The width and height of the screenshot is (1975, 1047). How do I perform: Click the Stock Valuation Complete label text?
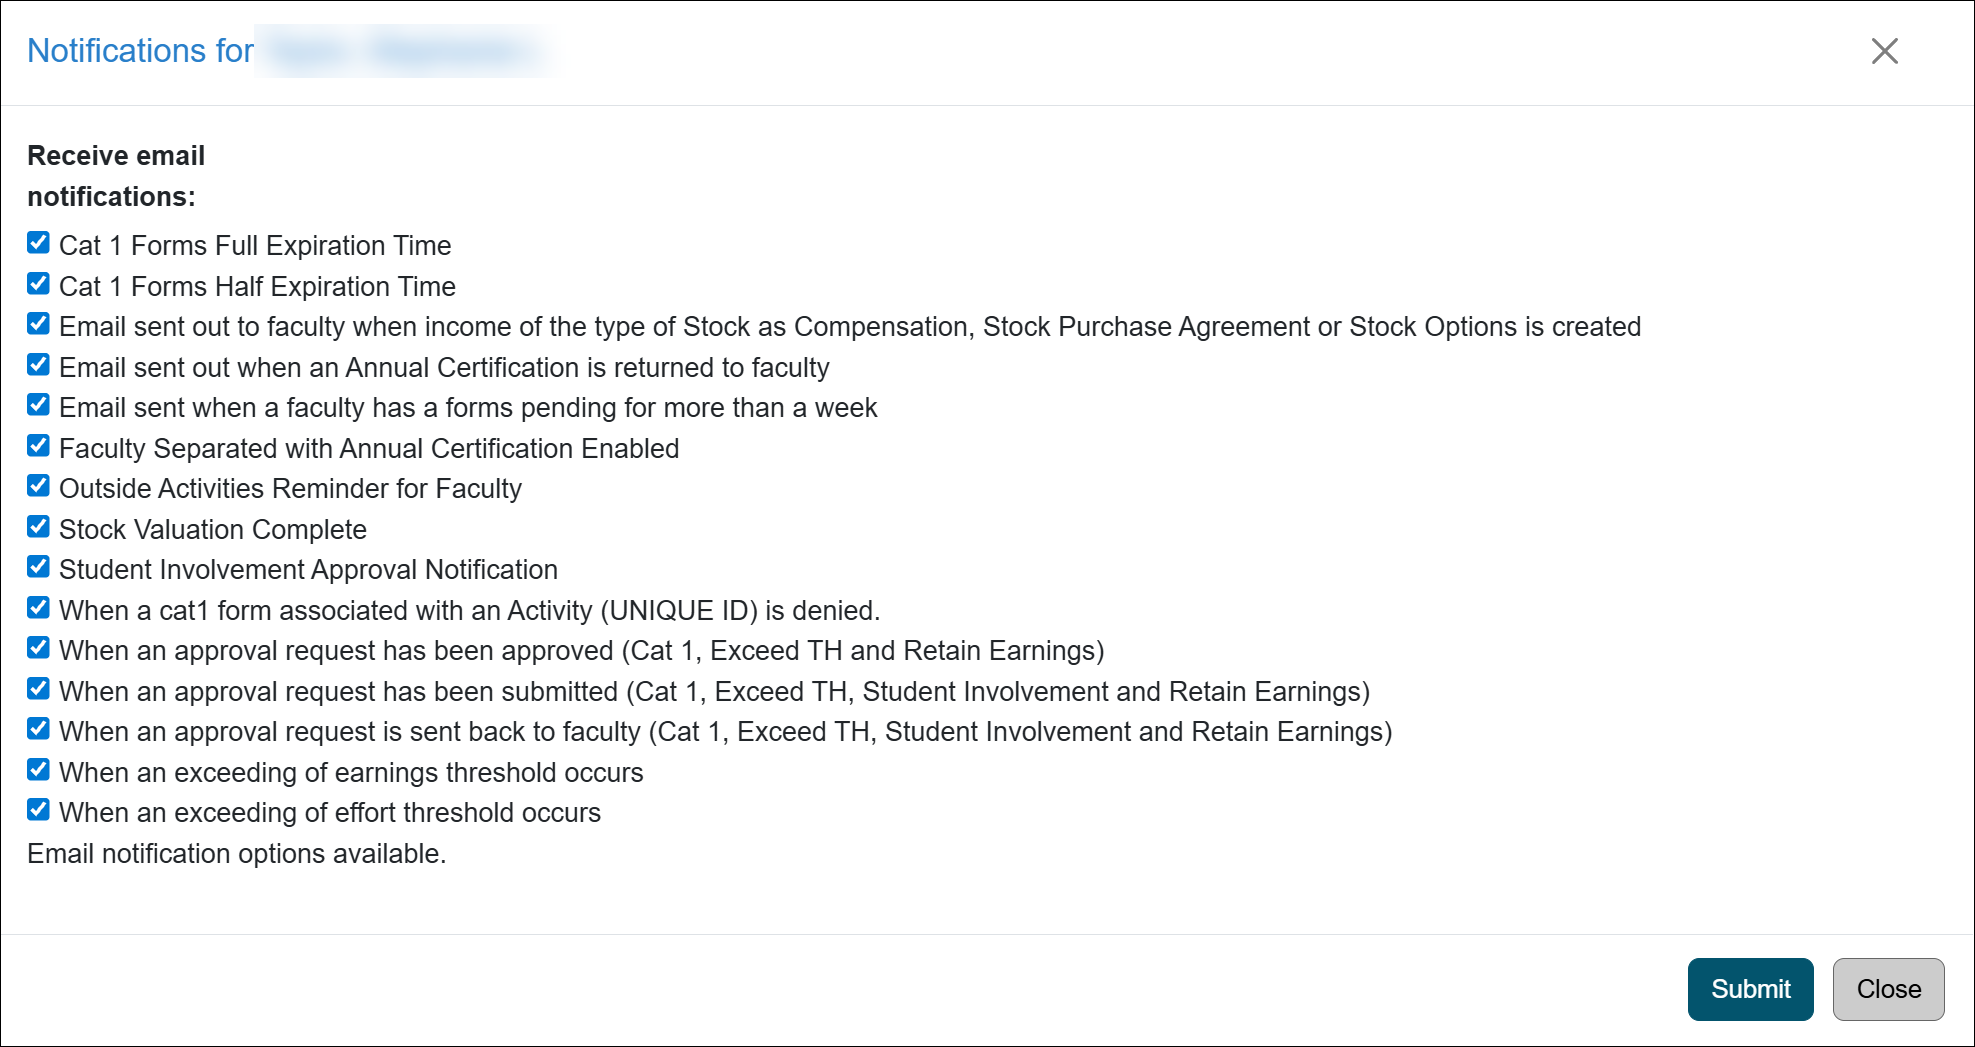click(x=213, y=529)
